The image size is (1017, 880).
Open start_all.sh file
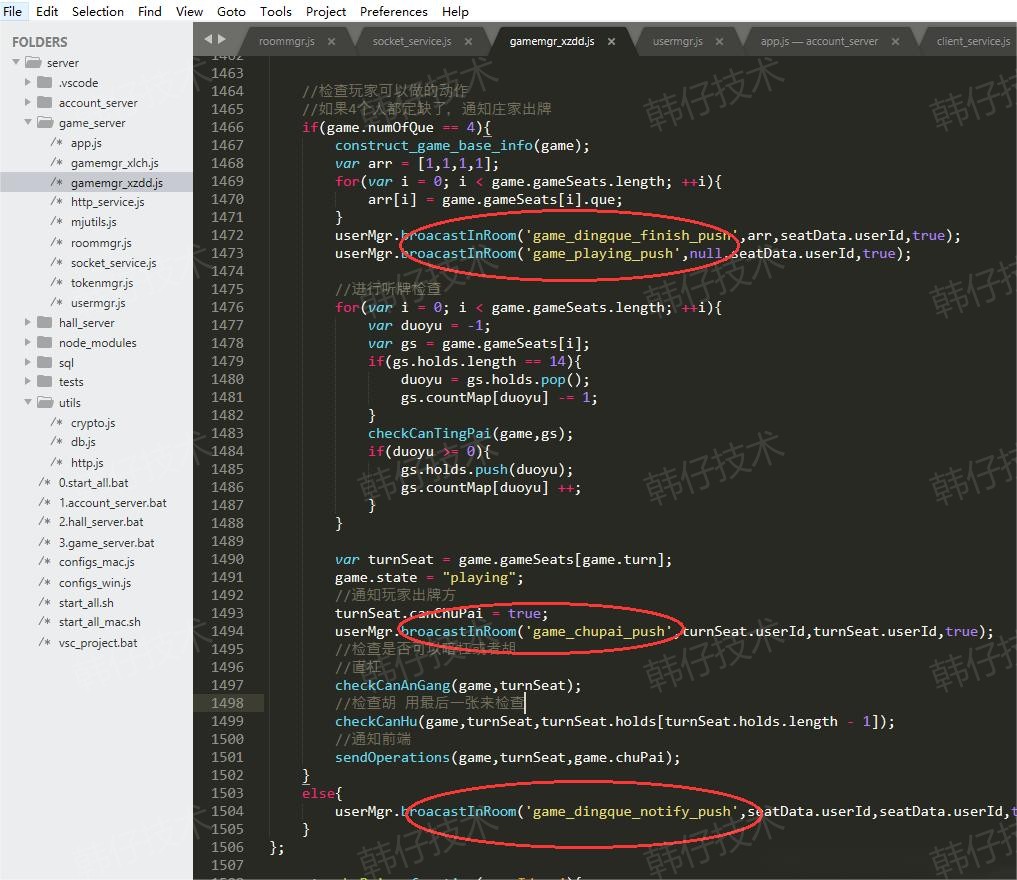pyautogui.click(x=86, y=602)
